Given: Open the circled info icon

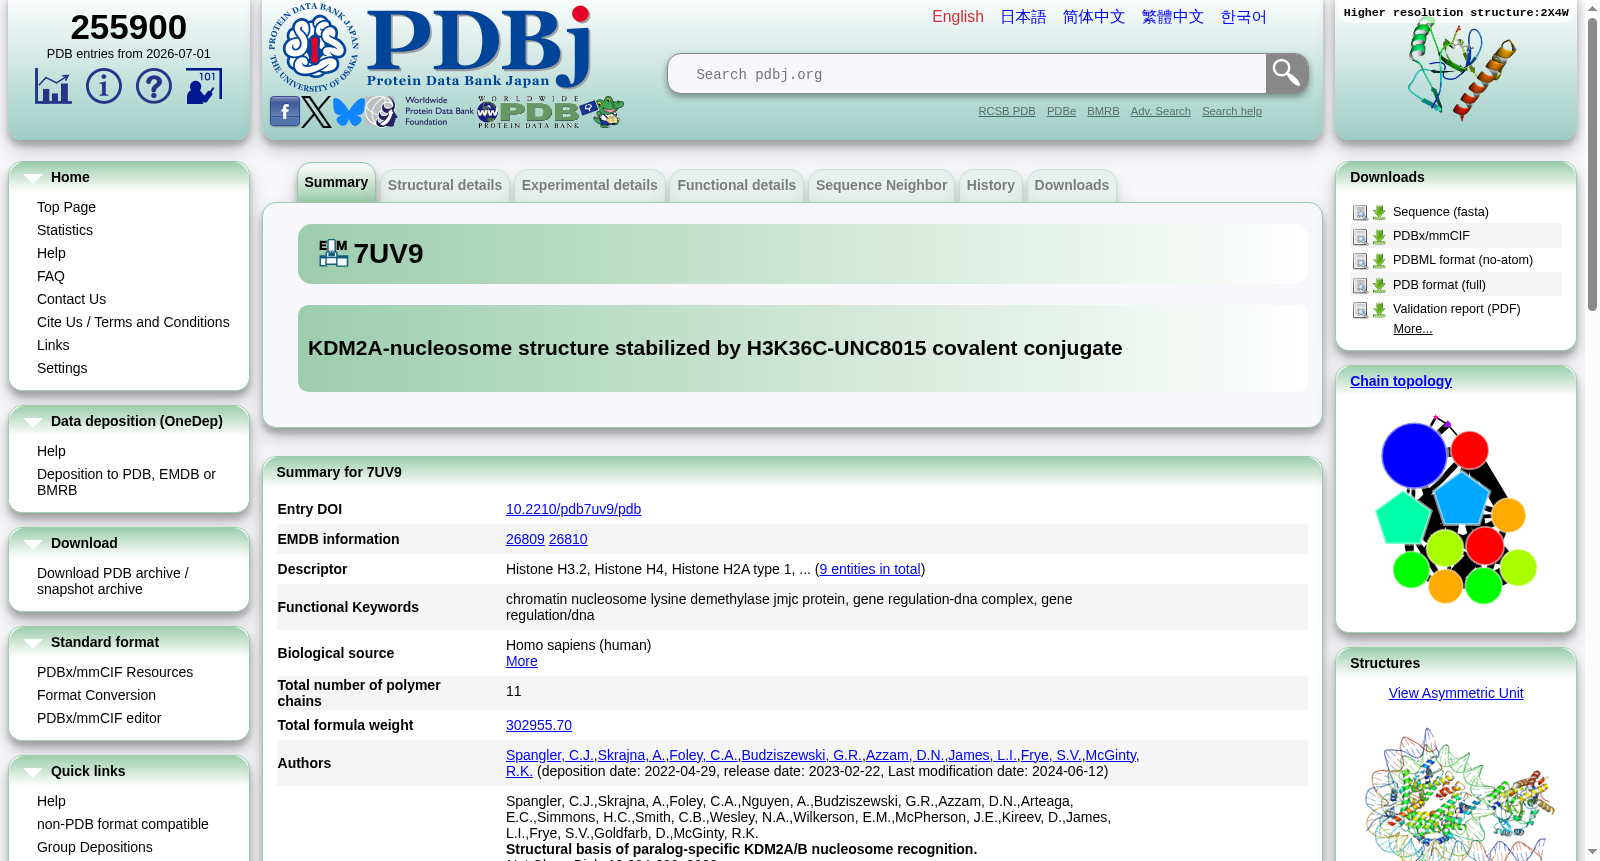Looking at the screenshot, I should pos(103,86).
